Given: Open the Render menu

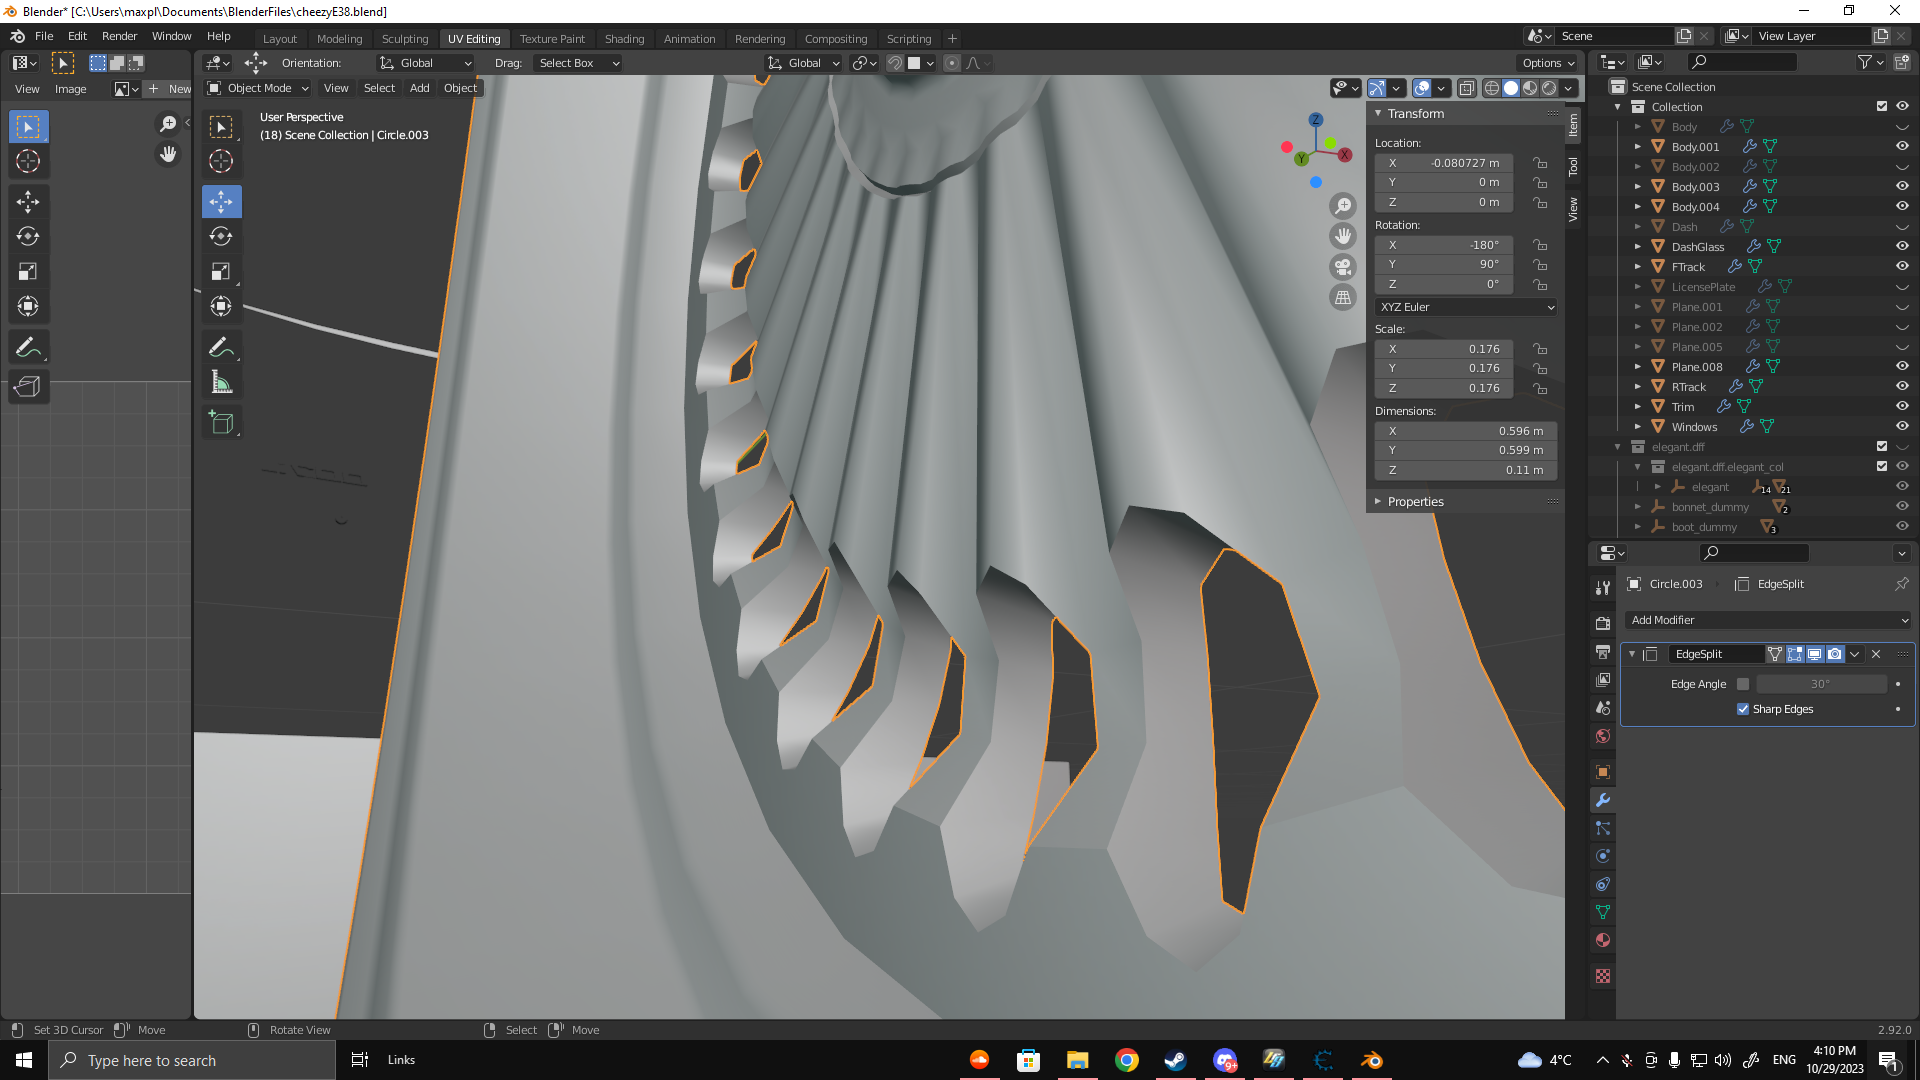Looking at the screenshot, I should (119, 36).
